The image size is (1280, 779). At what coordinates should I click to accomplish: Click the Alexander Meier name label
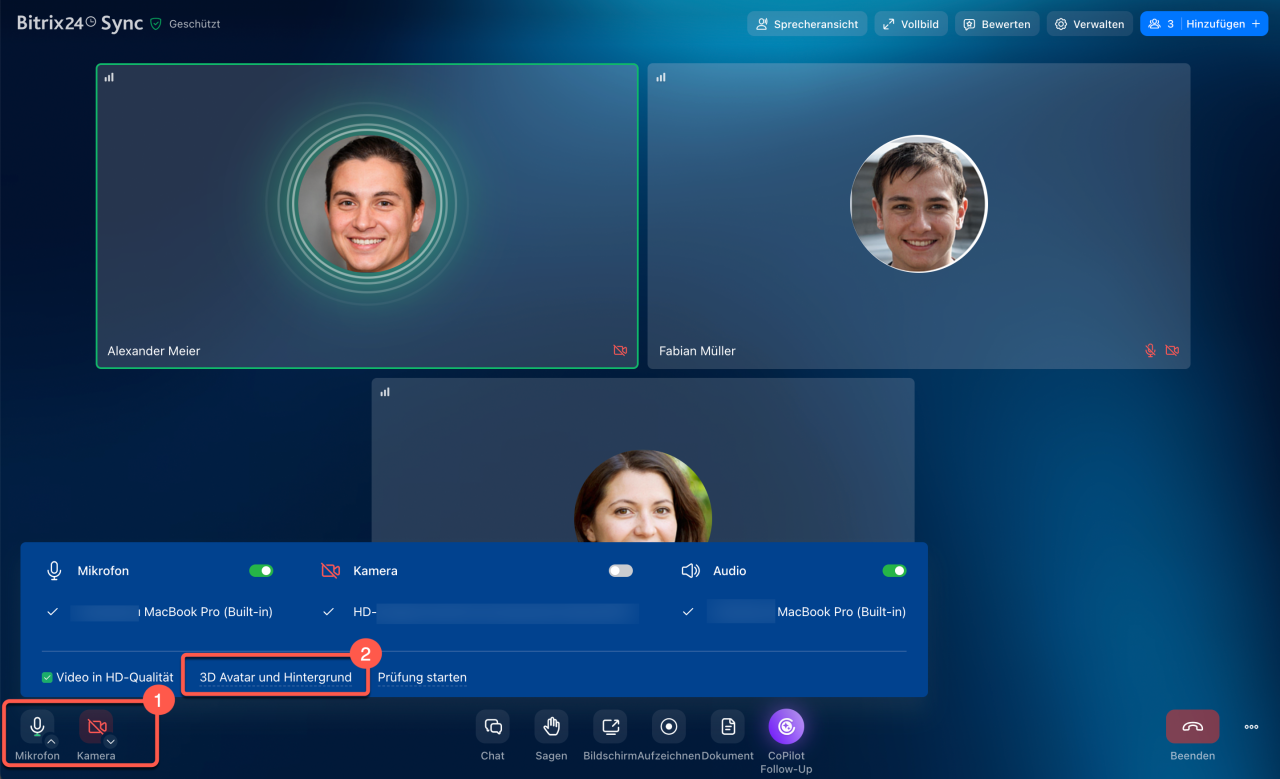click(154, 351)
